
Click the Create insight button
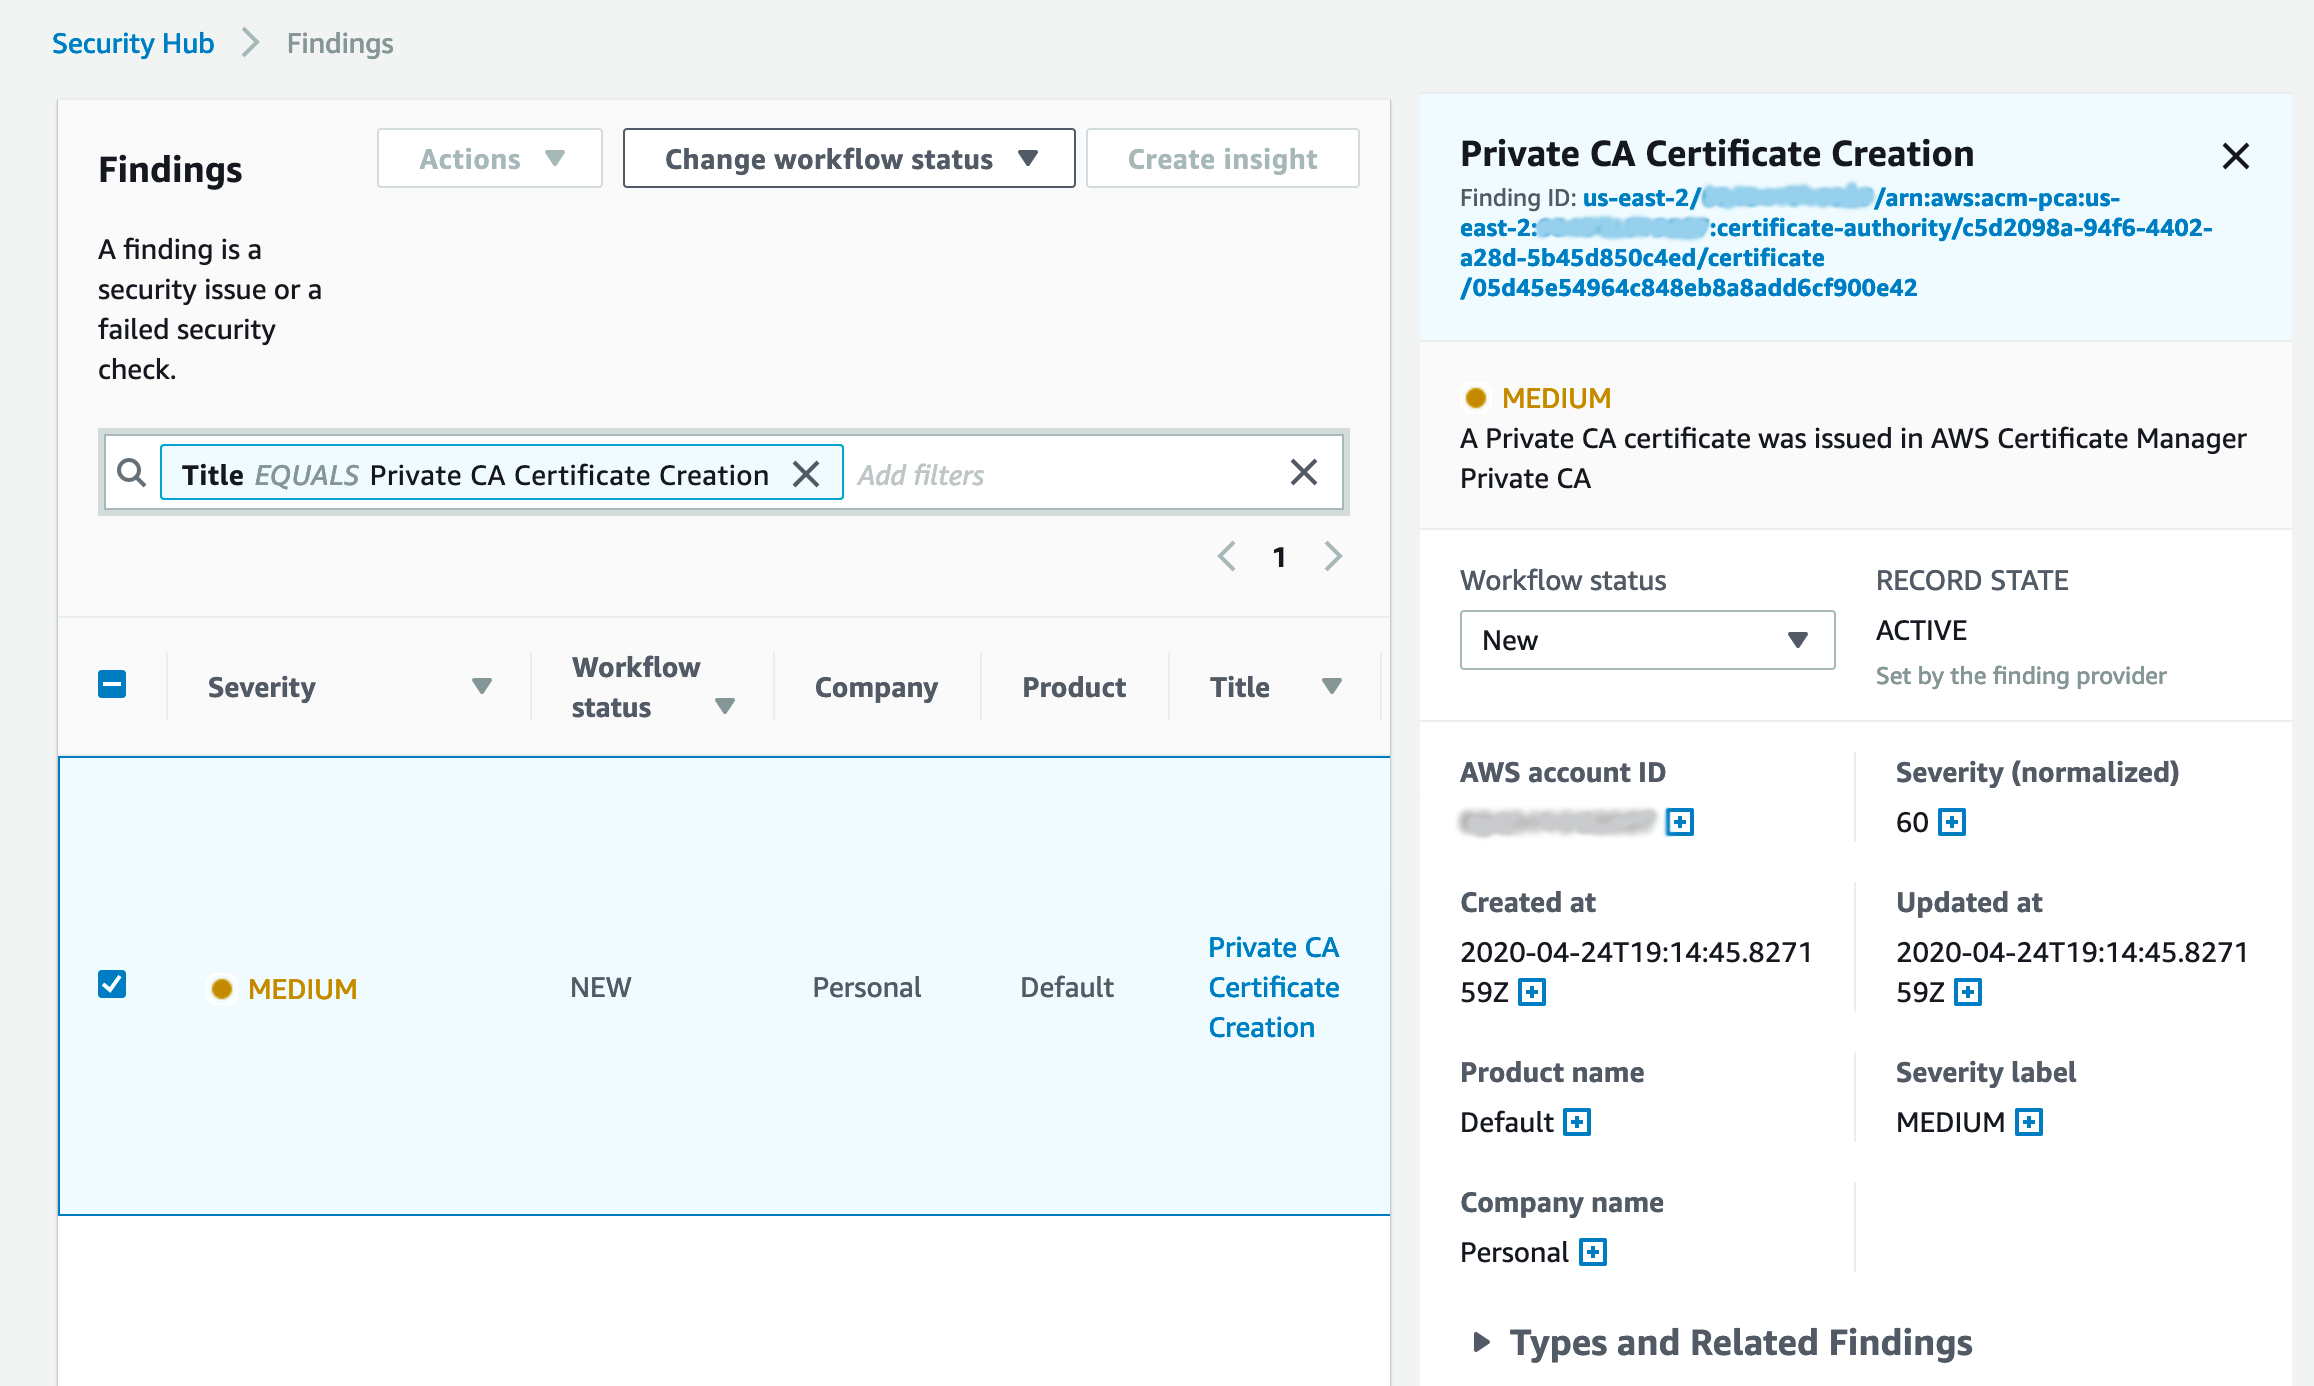pos(1222,157)
